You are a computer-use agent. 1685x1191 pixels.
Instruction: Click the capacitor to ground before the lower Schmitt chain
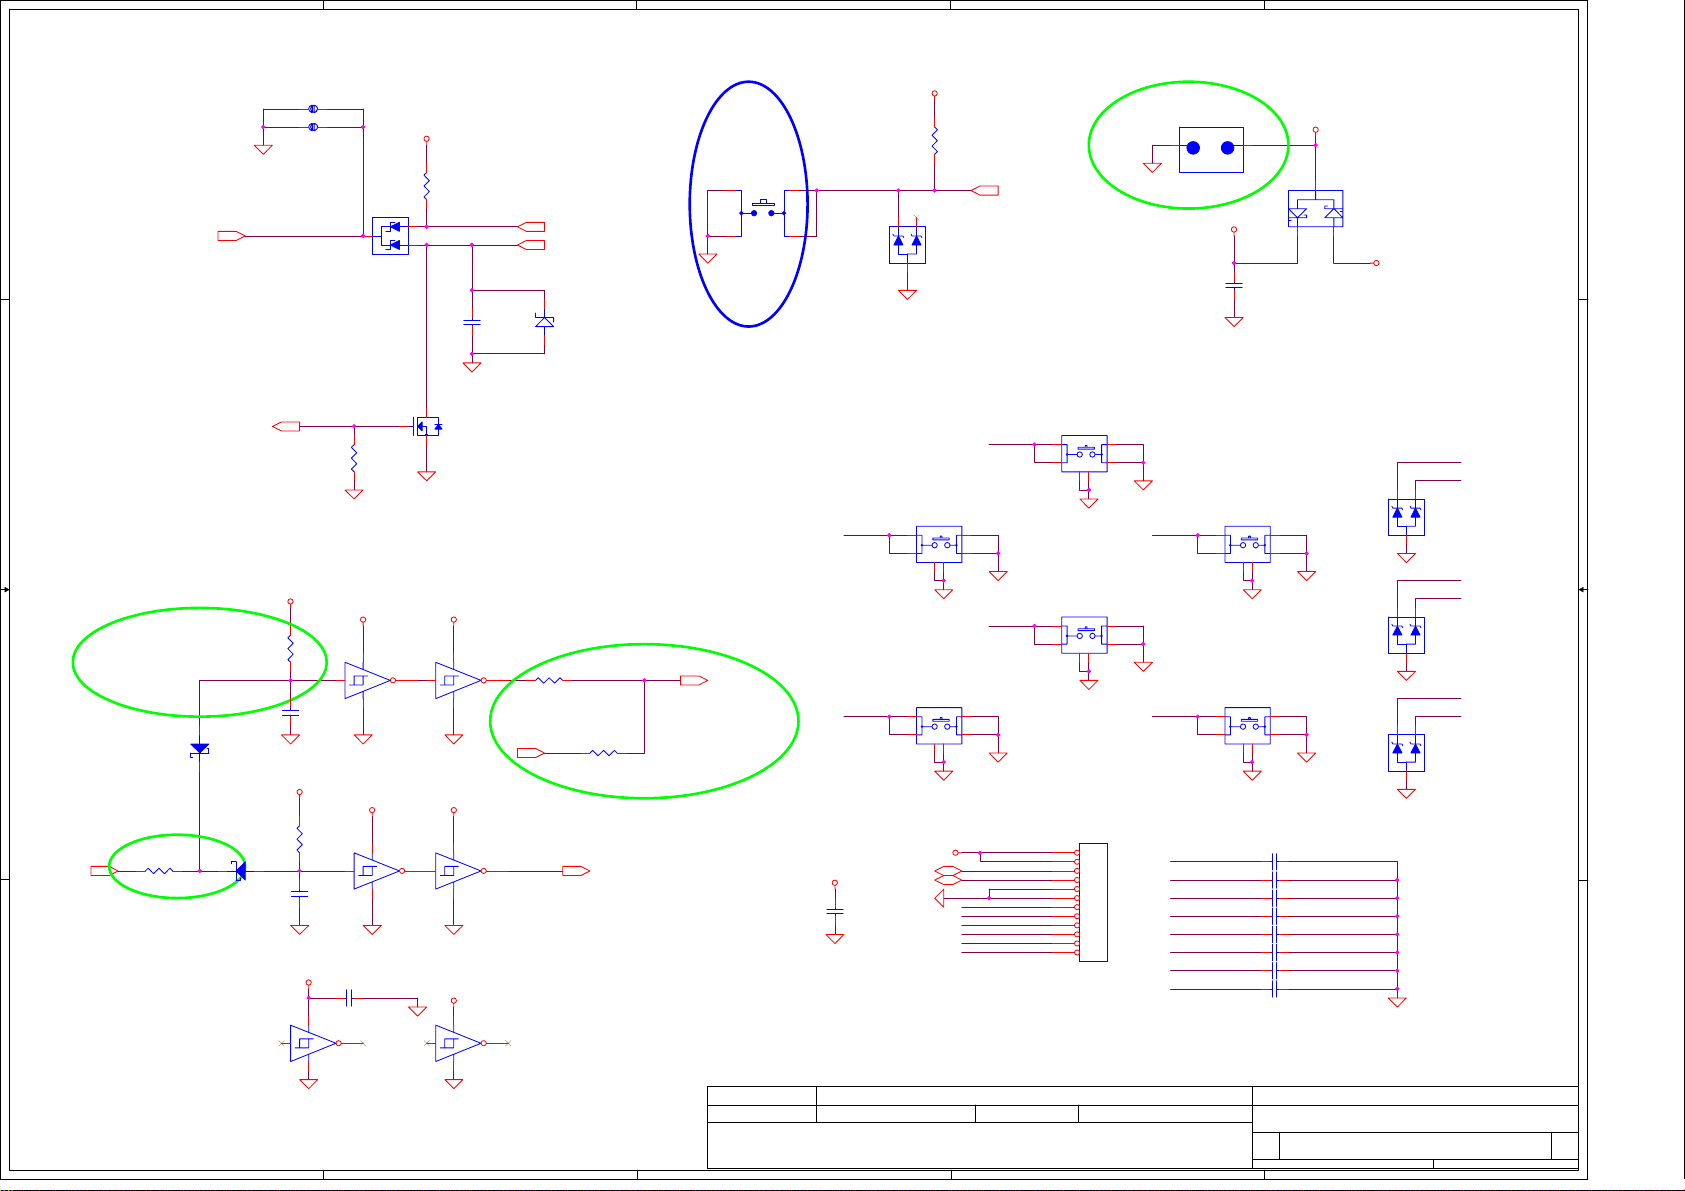point(299,893)
